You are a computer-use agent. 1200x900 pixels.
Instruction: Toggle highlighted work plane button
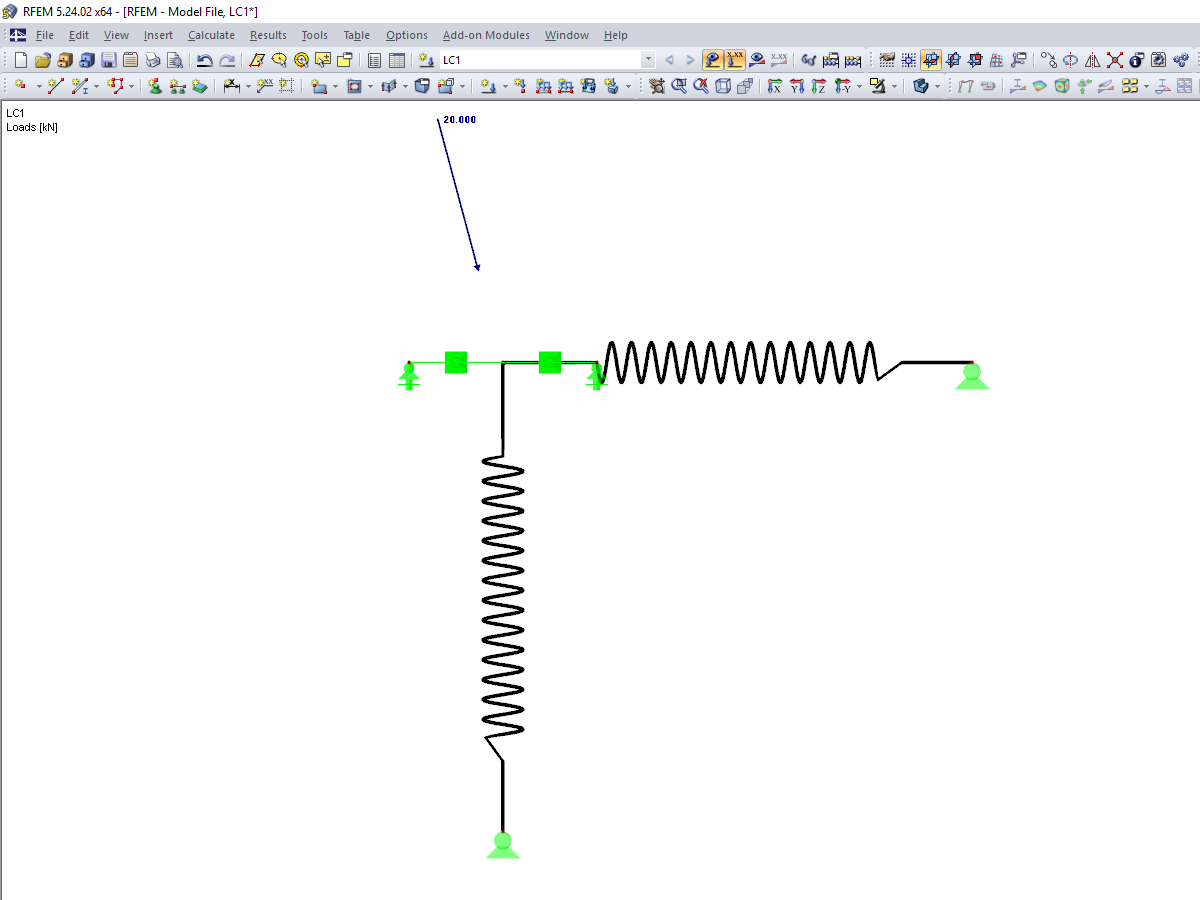click(930, 60)
